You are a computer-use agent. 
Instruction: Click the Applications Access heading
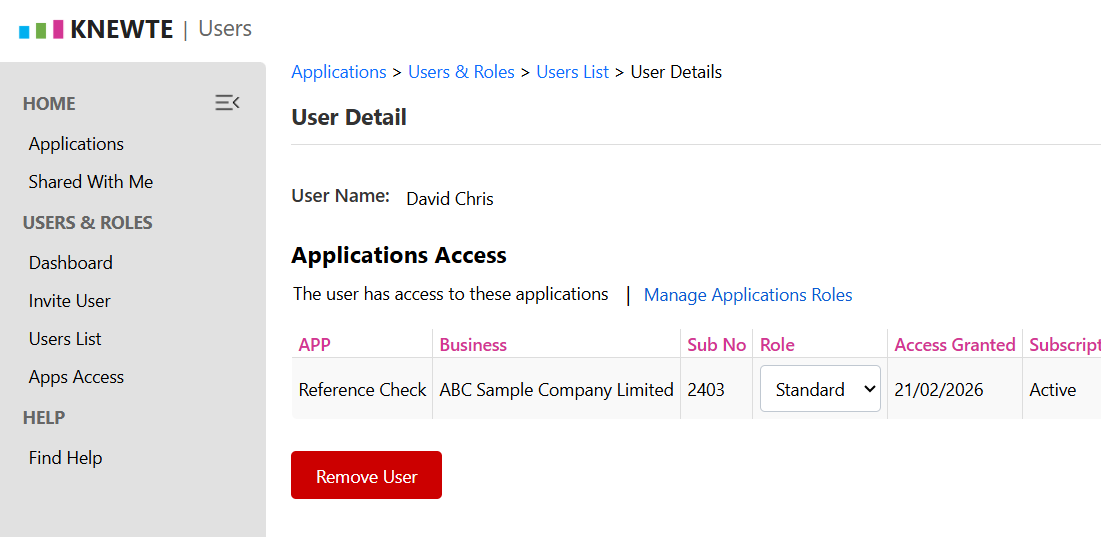tap(399, 255)
